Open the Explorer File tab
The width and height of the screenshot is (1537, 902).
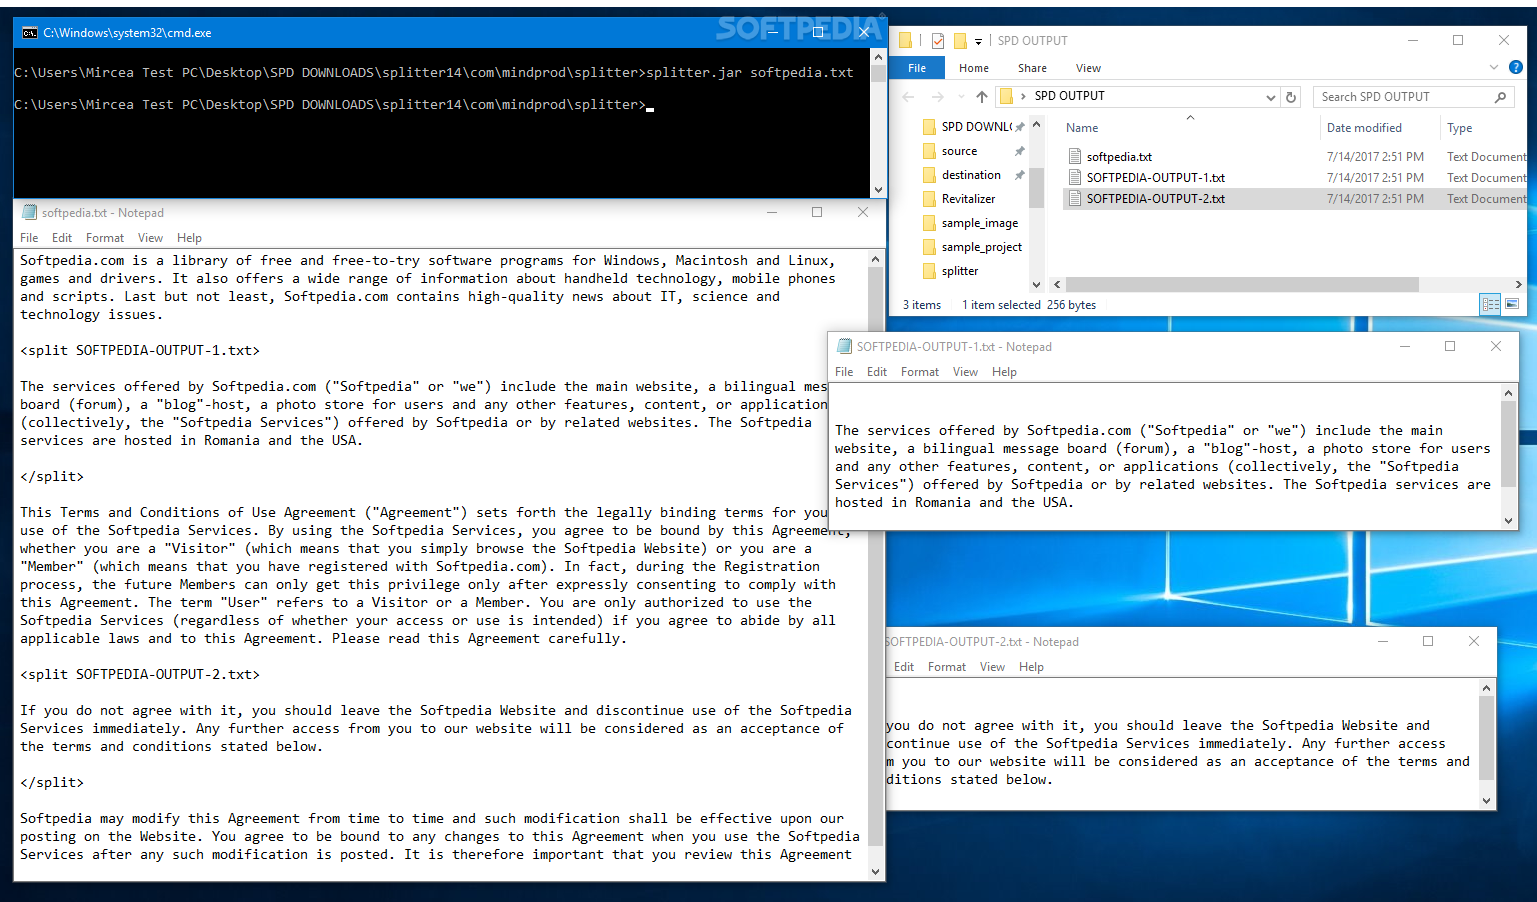click(917, 68)
